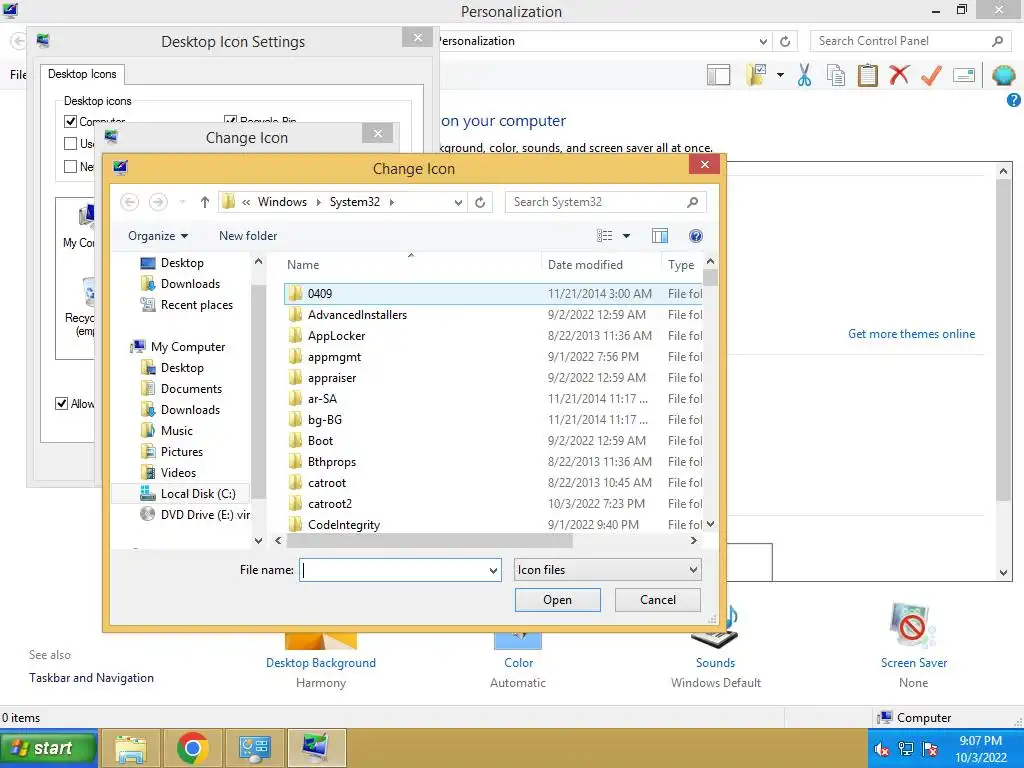Screen dimensions: 1024x768
Task: Open the Icon files type dropdown
Action: coord(607,570)
